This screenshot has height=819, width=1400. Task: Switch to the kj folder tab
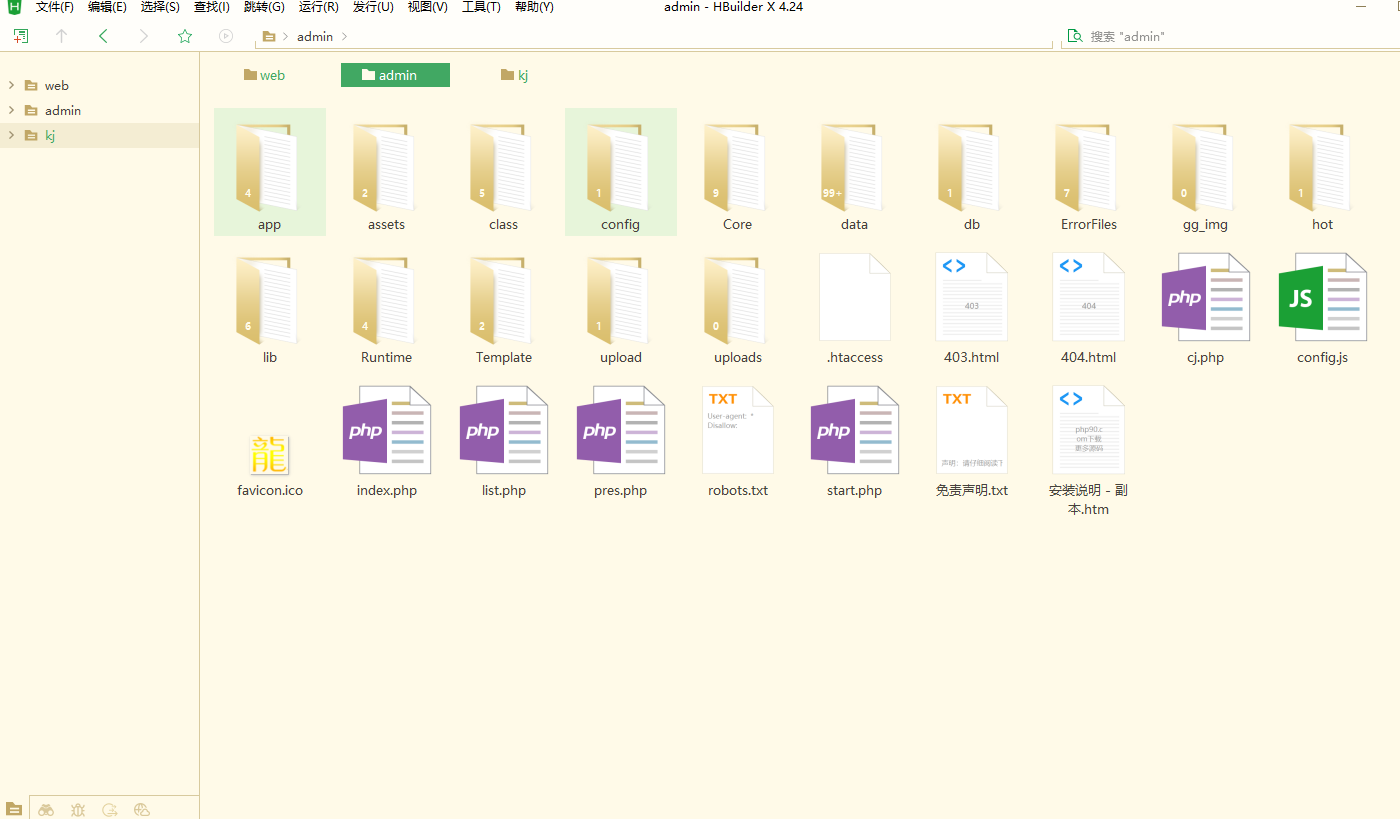(x=515, y=75)
